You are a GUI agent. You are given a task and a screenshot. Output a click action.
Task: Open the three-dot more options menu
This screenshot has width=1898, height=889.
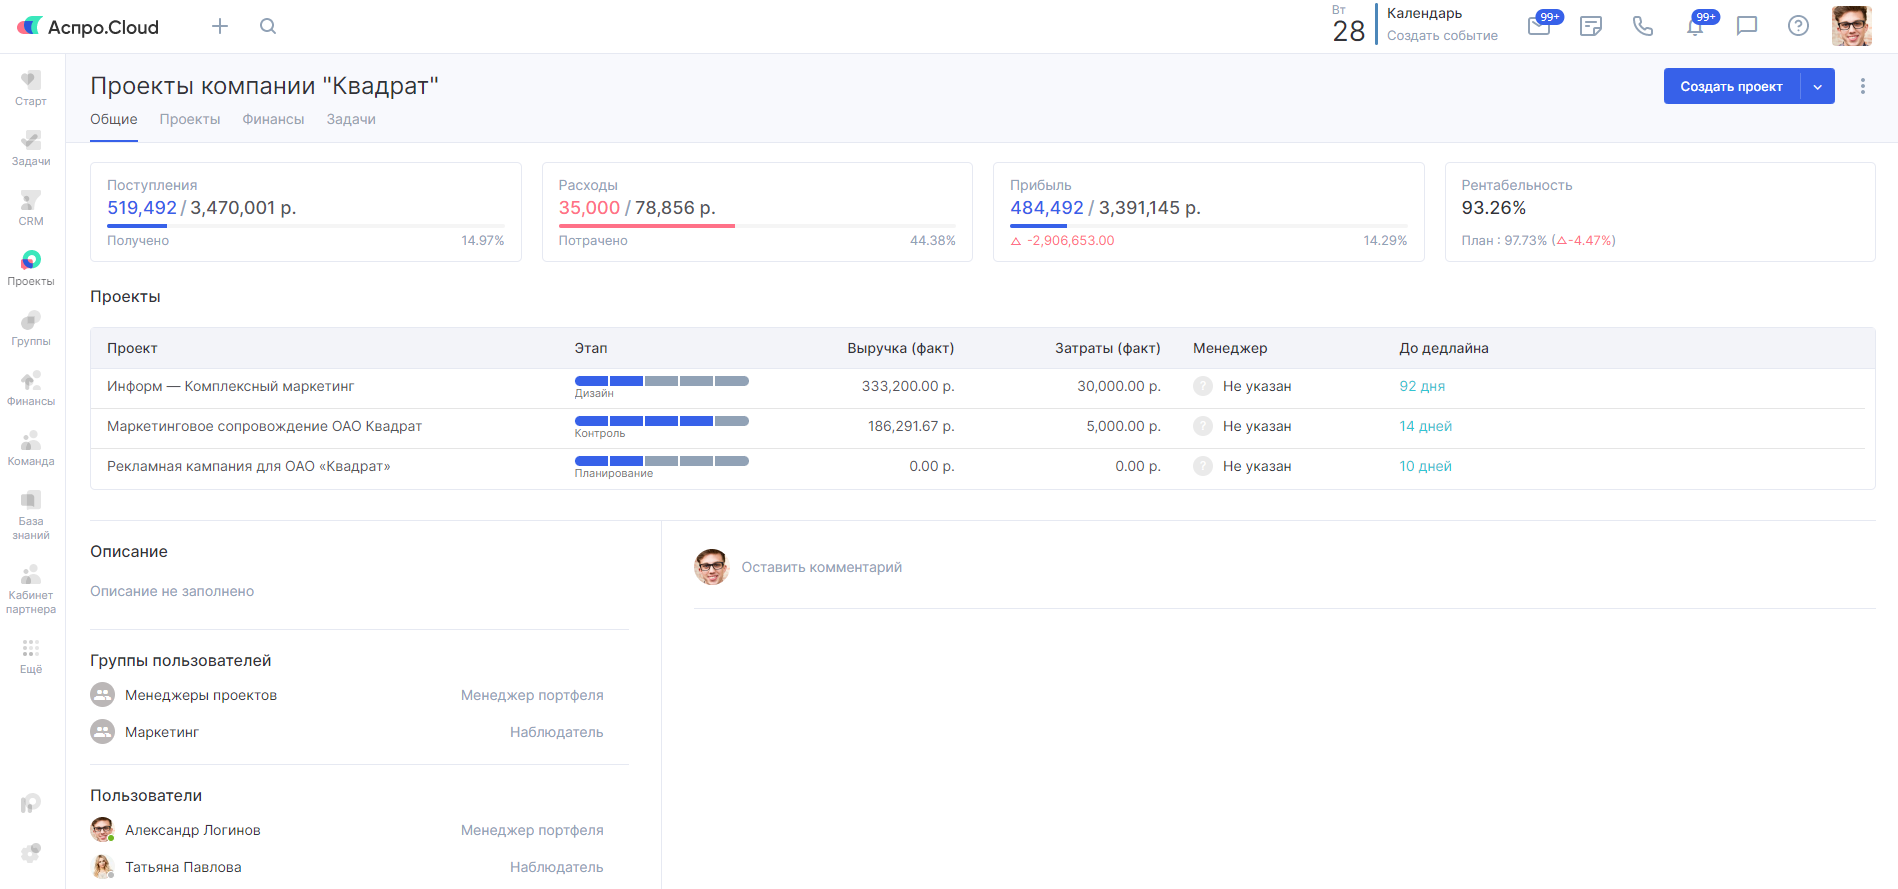pos(1862,87)
